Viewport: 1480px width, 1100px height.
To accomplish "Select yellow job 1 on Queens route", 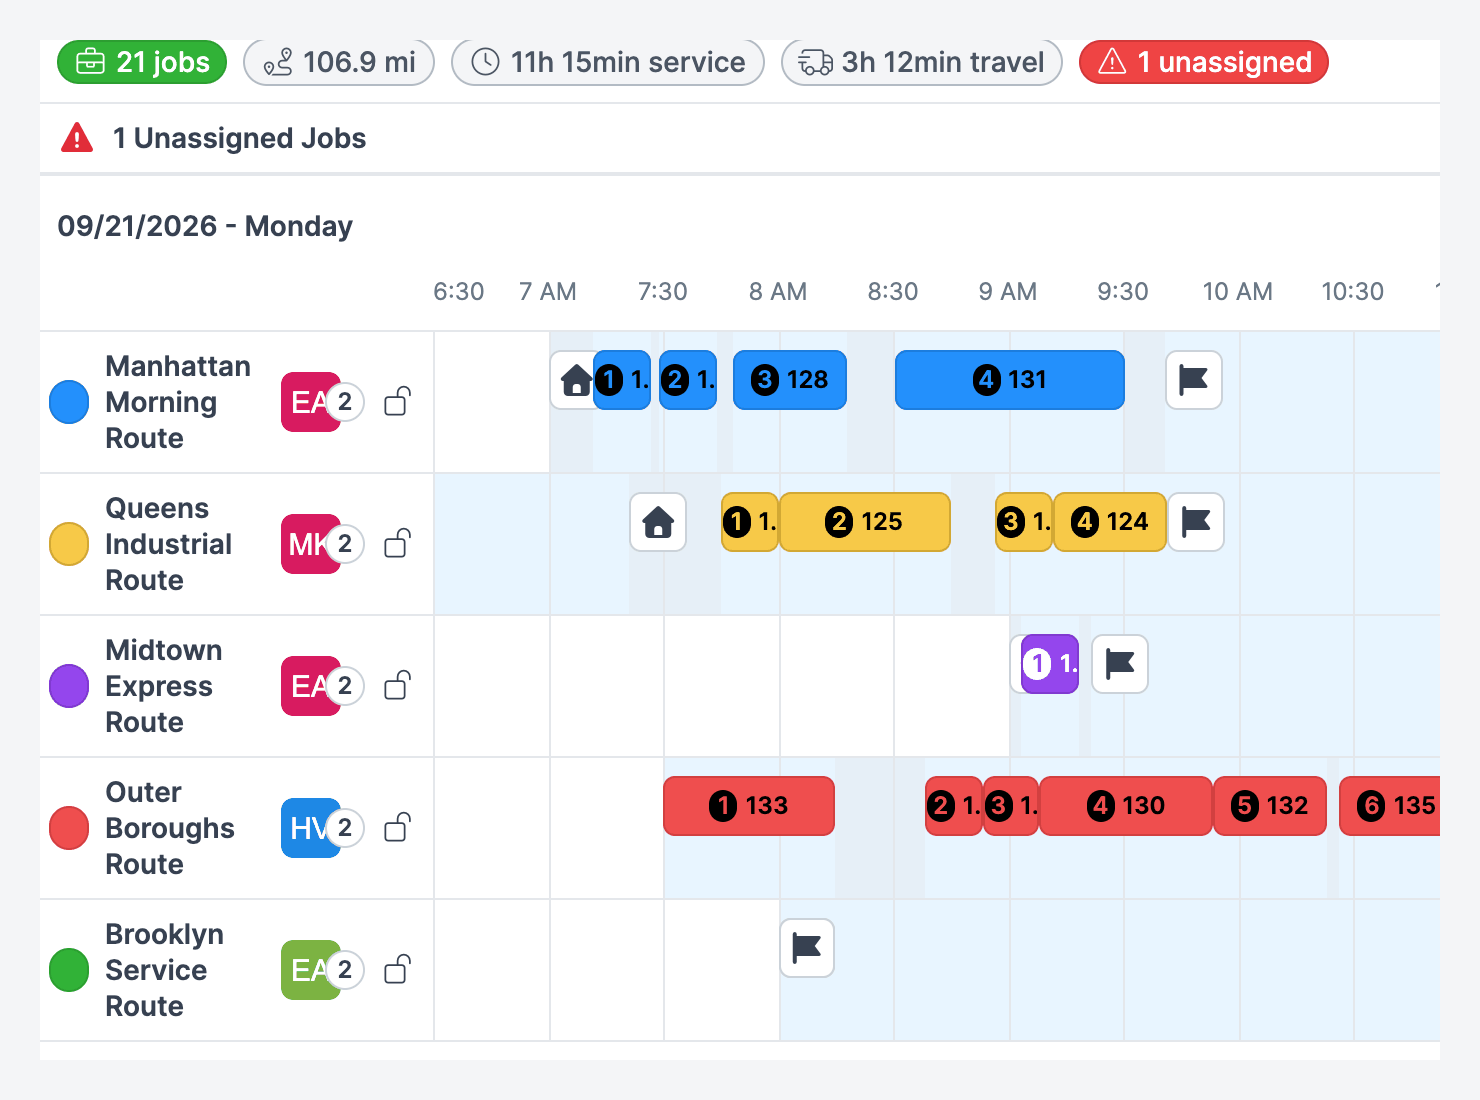I will tap(750, 522).
